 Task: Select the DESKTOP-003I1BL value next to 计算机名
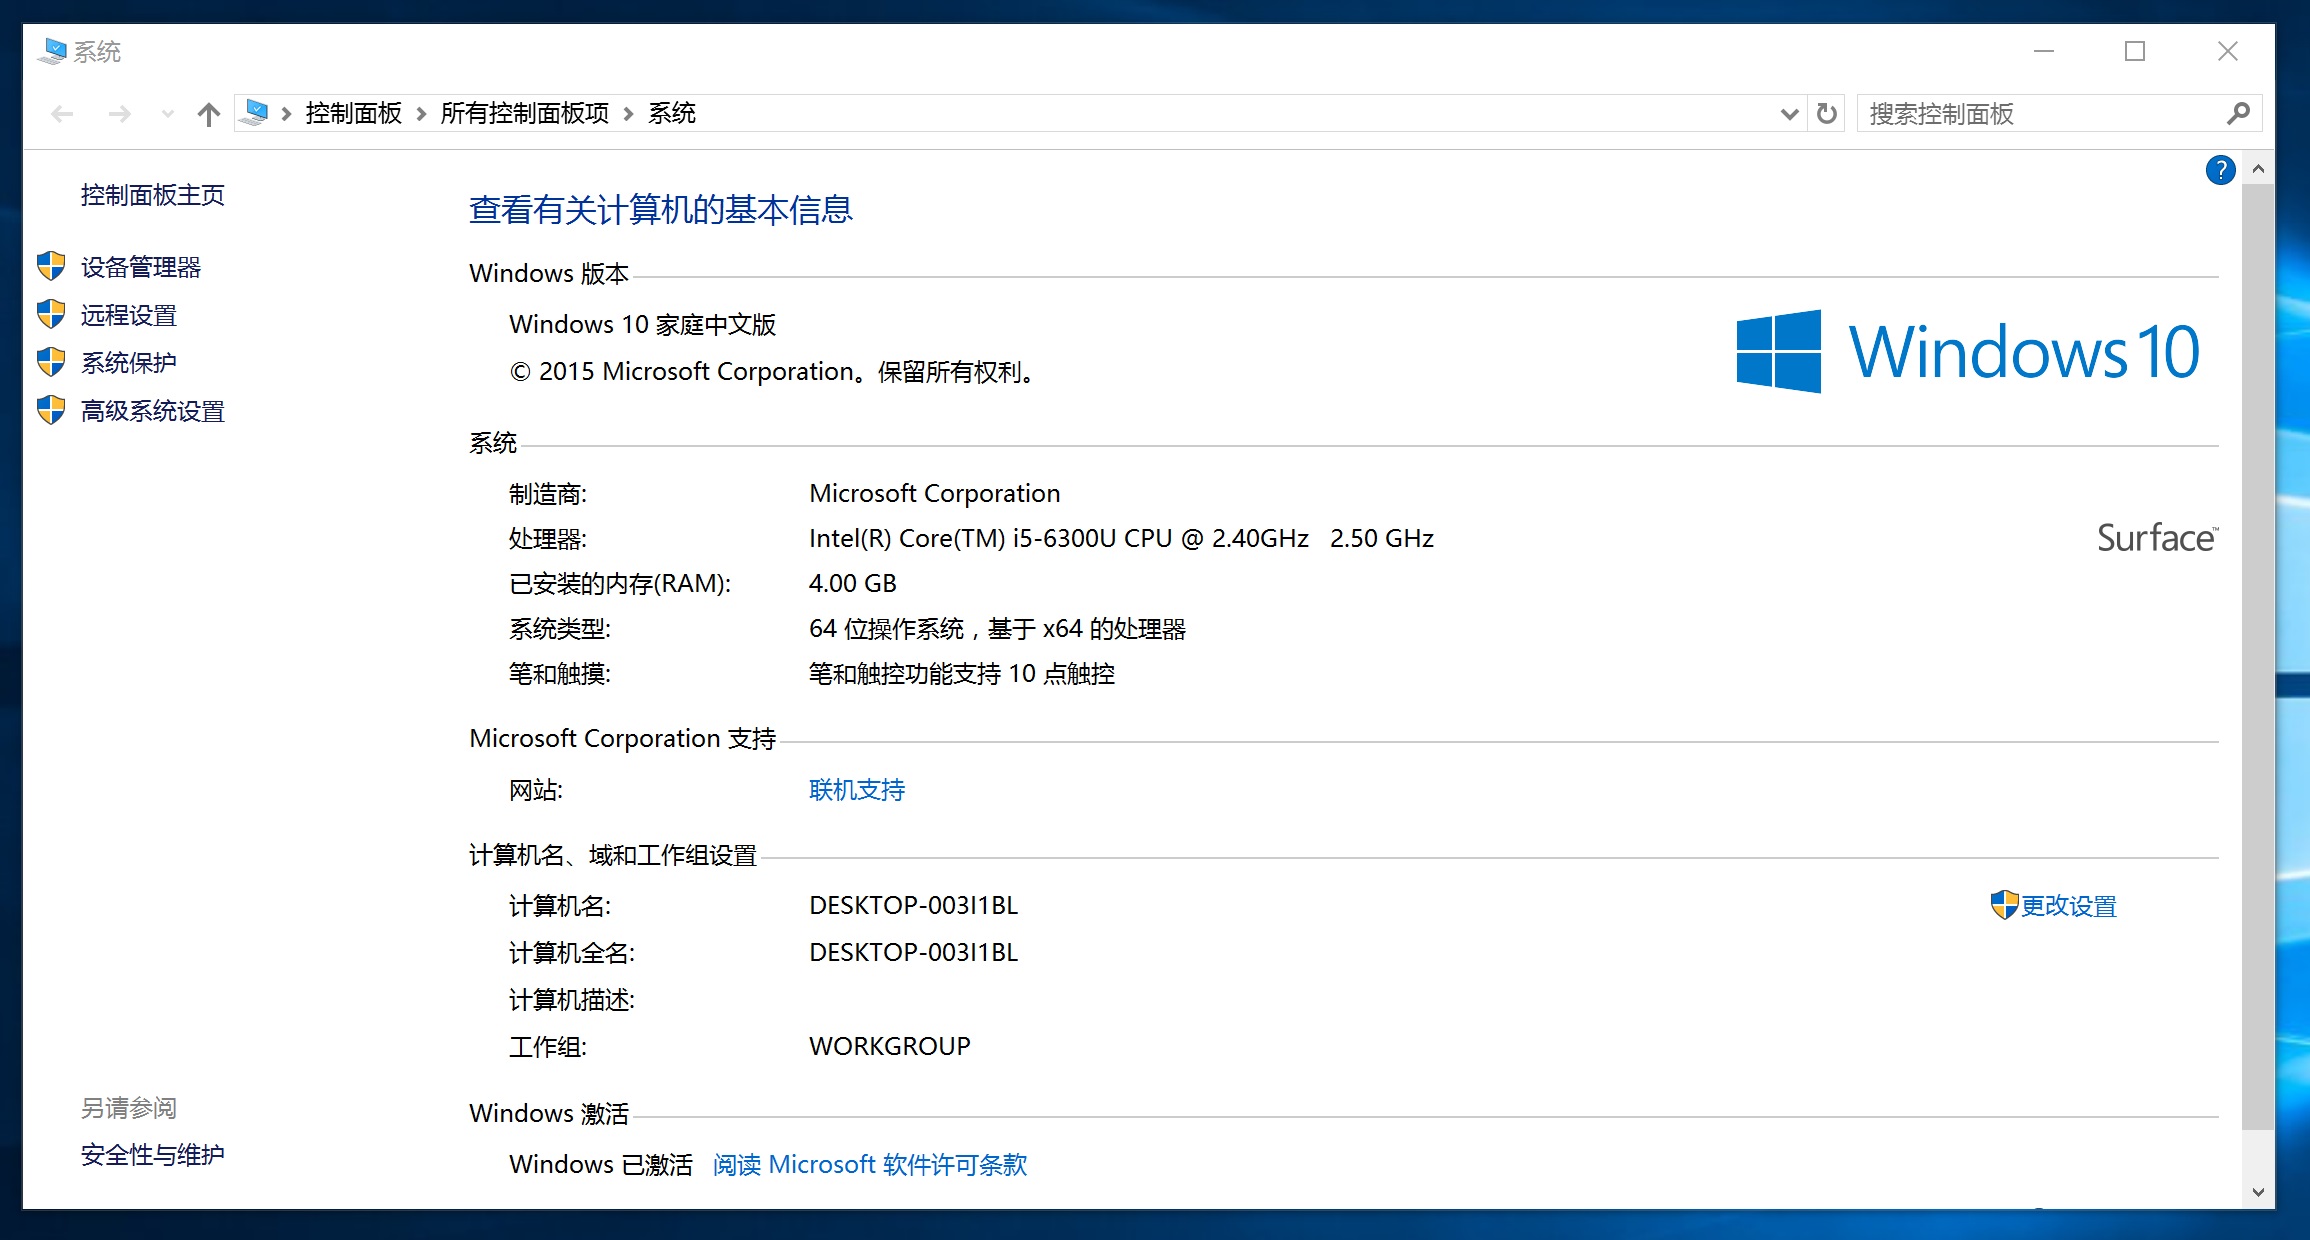[913, 906]
